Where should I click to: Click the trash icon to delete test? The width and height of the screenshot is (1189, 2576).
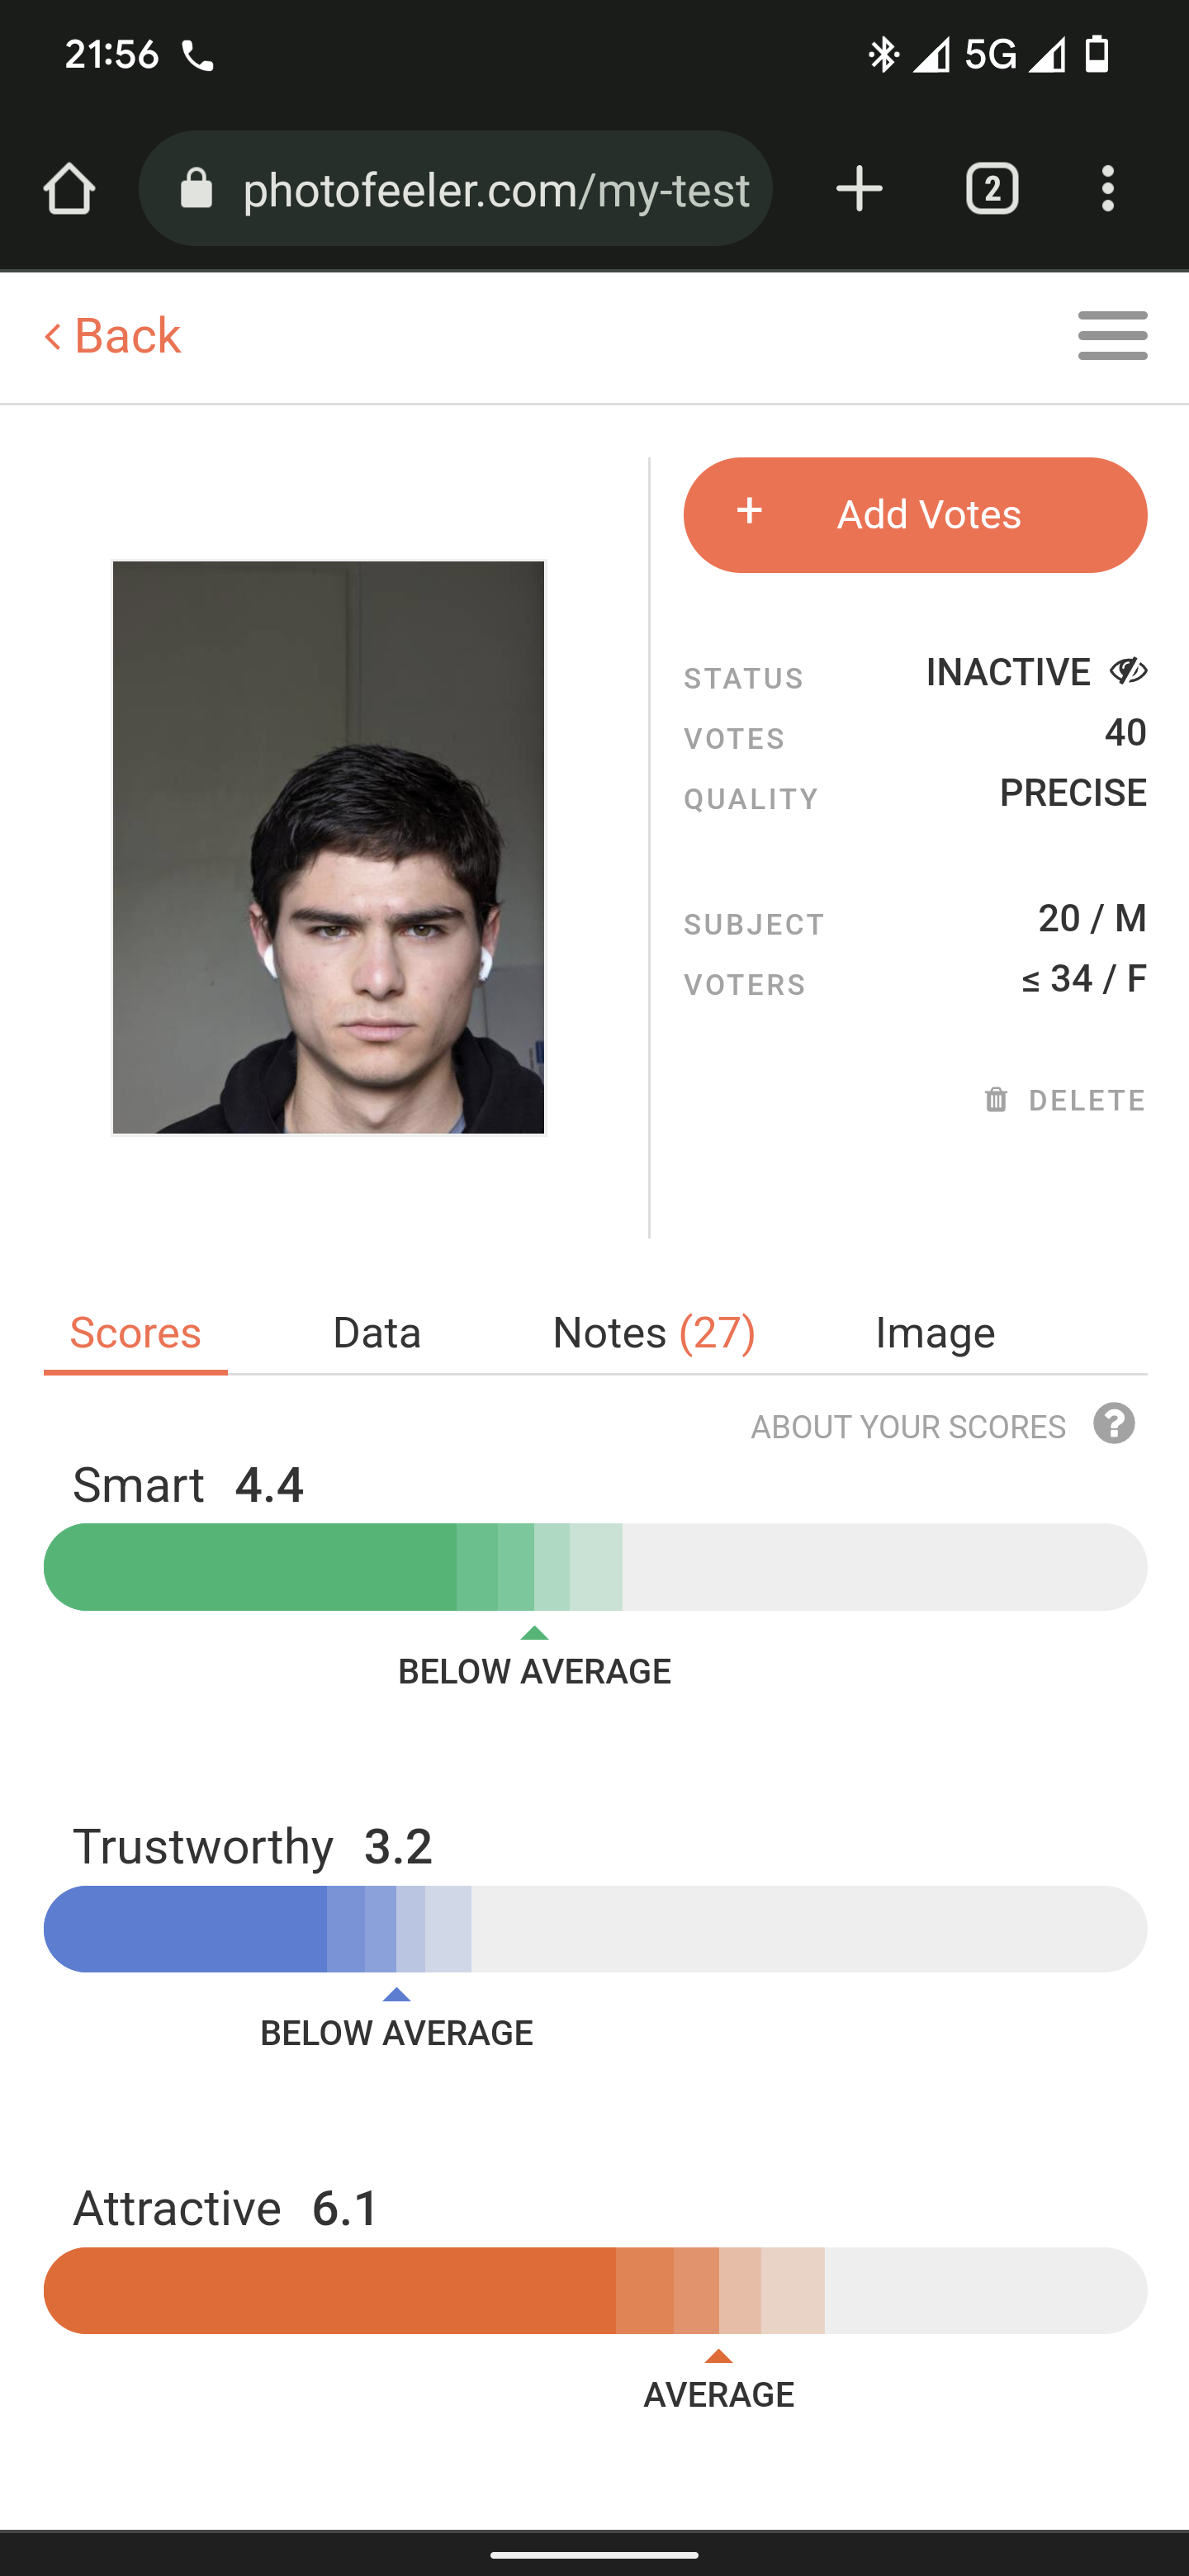click(x=996, y=1100)
